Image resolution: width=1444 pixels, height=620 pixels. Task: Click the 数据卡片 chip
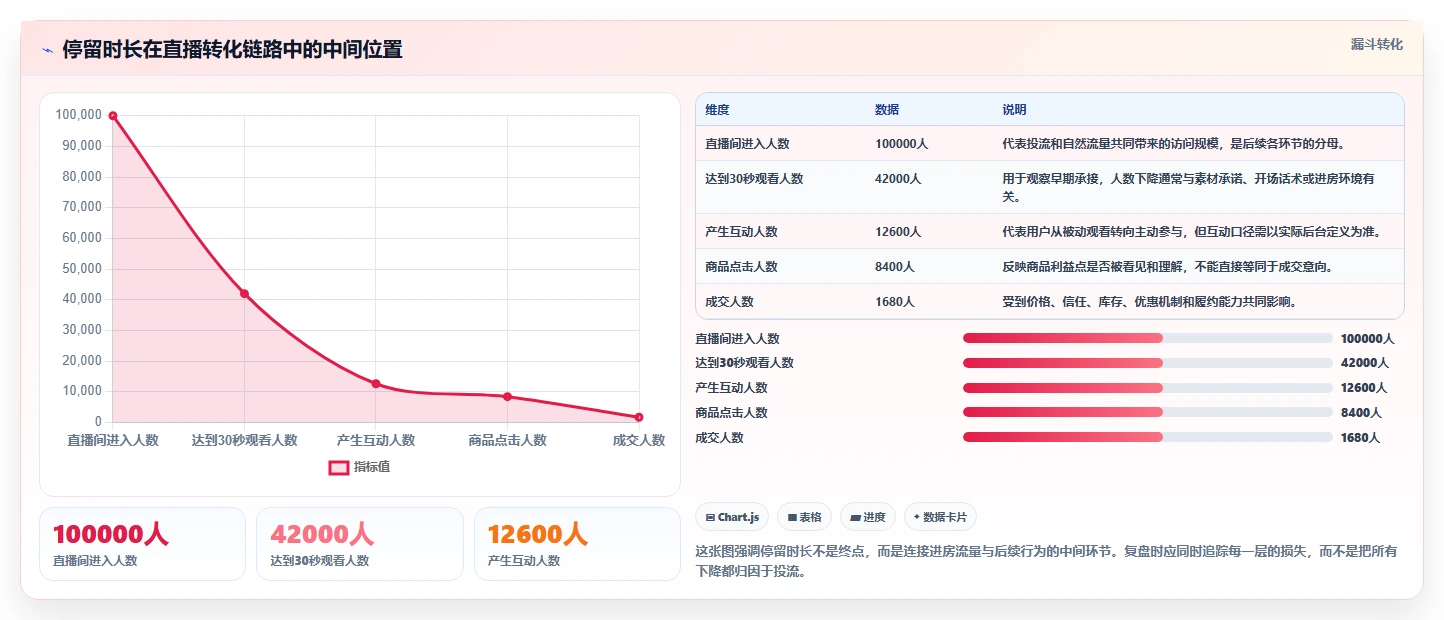pos(940,517)
